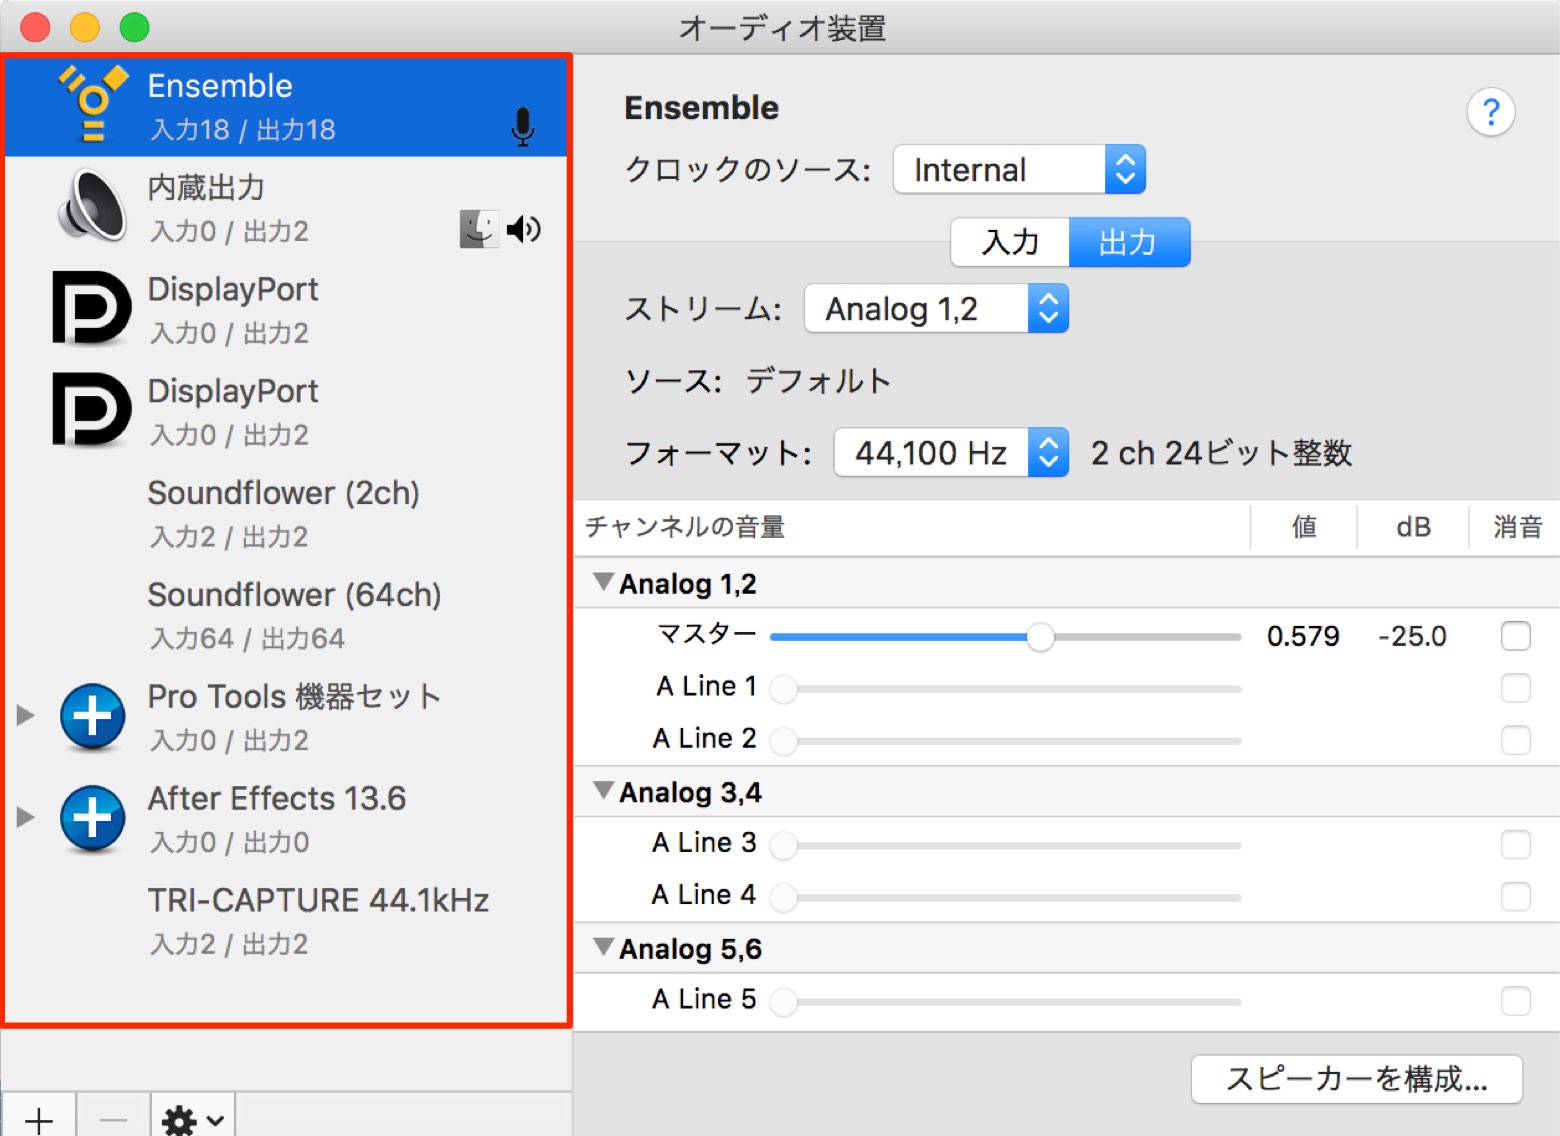This screenshot has height=1136, width=1560.
Task: Click the 2 ch 24ビット整数 format text
Action: click(1221, 453)
